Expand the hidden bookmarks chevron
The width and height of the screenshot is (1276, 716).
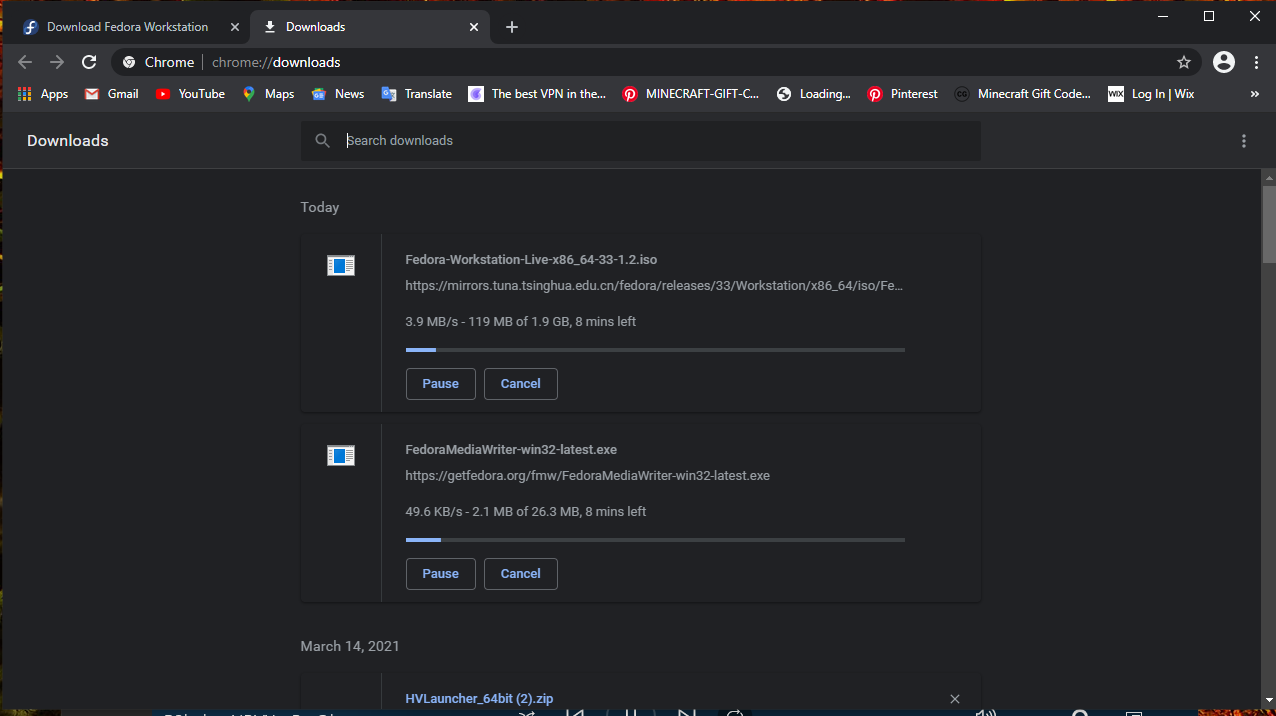pos(1255,94)
